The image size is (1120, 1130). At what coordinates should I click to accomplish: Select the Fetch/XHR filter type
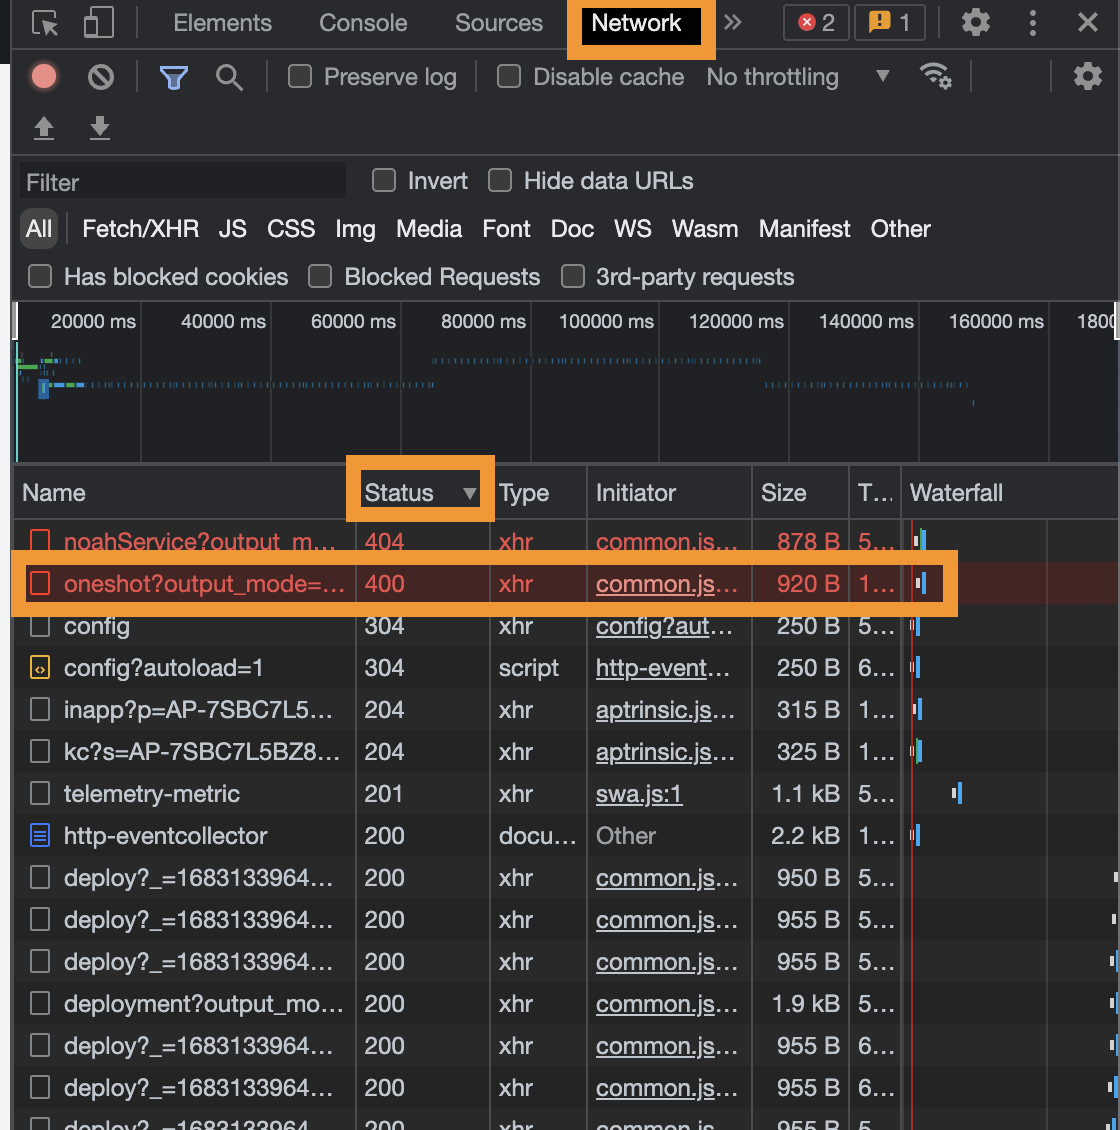pyautogui.click(x=140, y=229)
